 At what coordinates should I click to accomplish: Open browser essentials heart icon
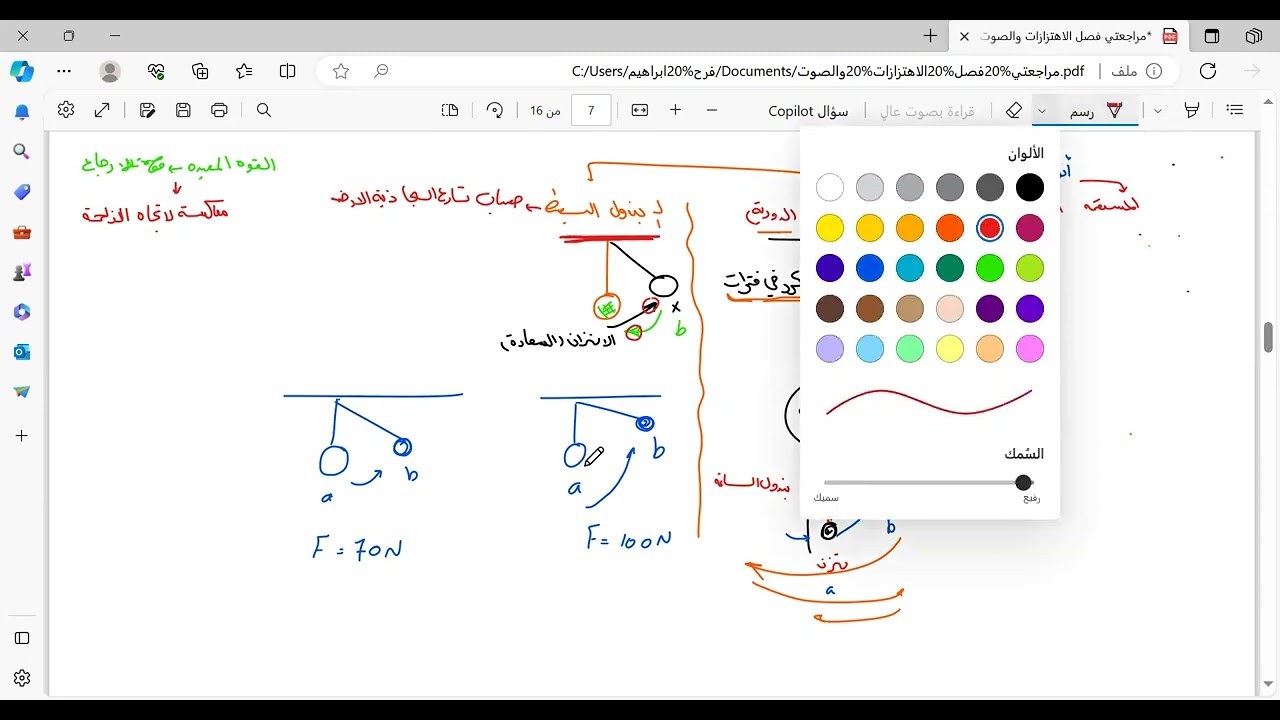click(156, 71)
